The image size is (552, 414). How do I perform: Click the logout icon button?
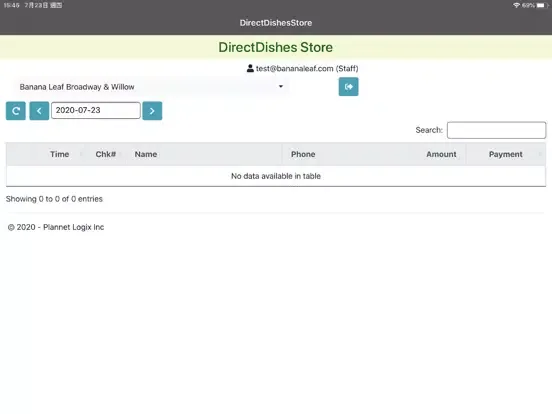pyautogui.click(x=349, y=87)
